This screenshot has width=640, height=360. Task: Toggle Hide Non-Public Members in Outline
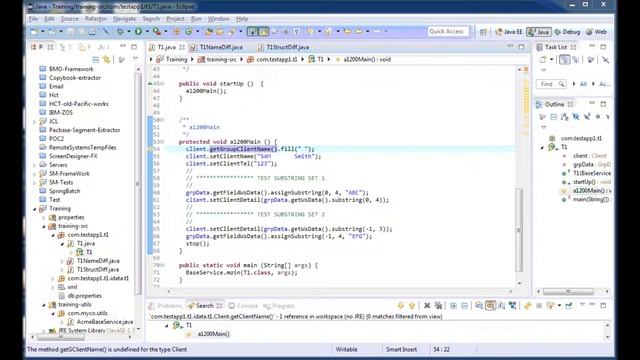tap(598, 117)
